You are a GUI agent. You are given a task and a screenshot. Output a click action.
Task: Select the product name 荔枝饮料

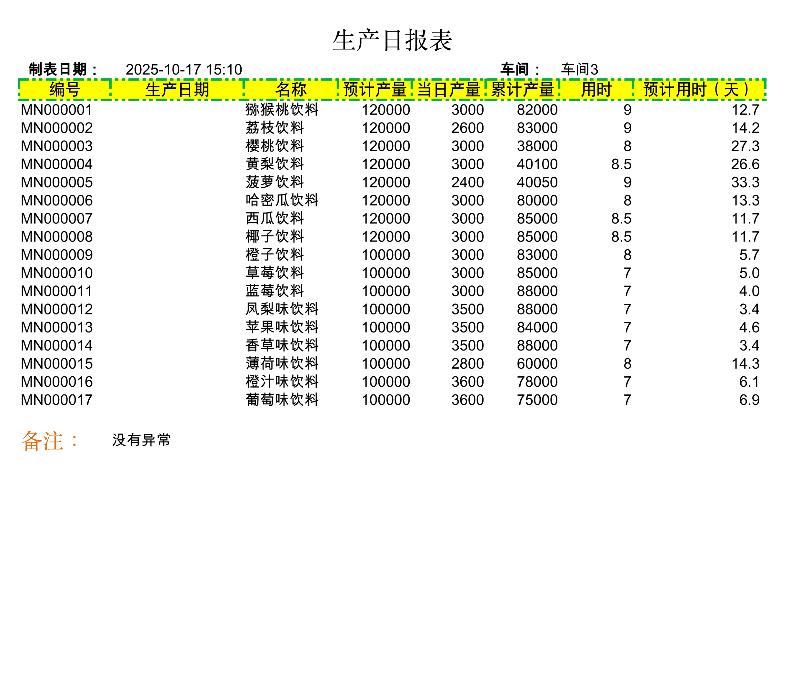(274, 128)
